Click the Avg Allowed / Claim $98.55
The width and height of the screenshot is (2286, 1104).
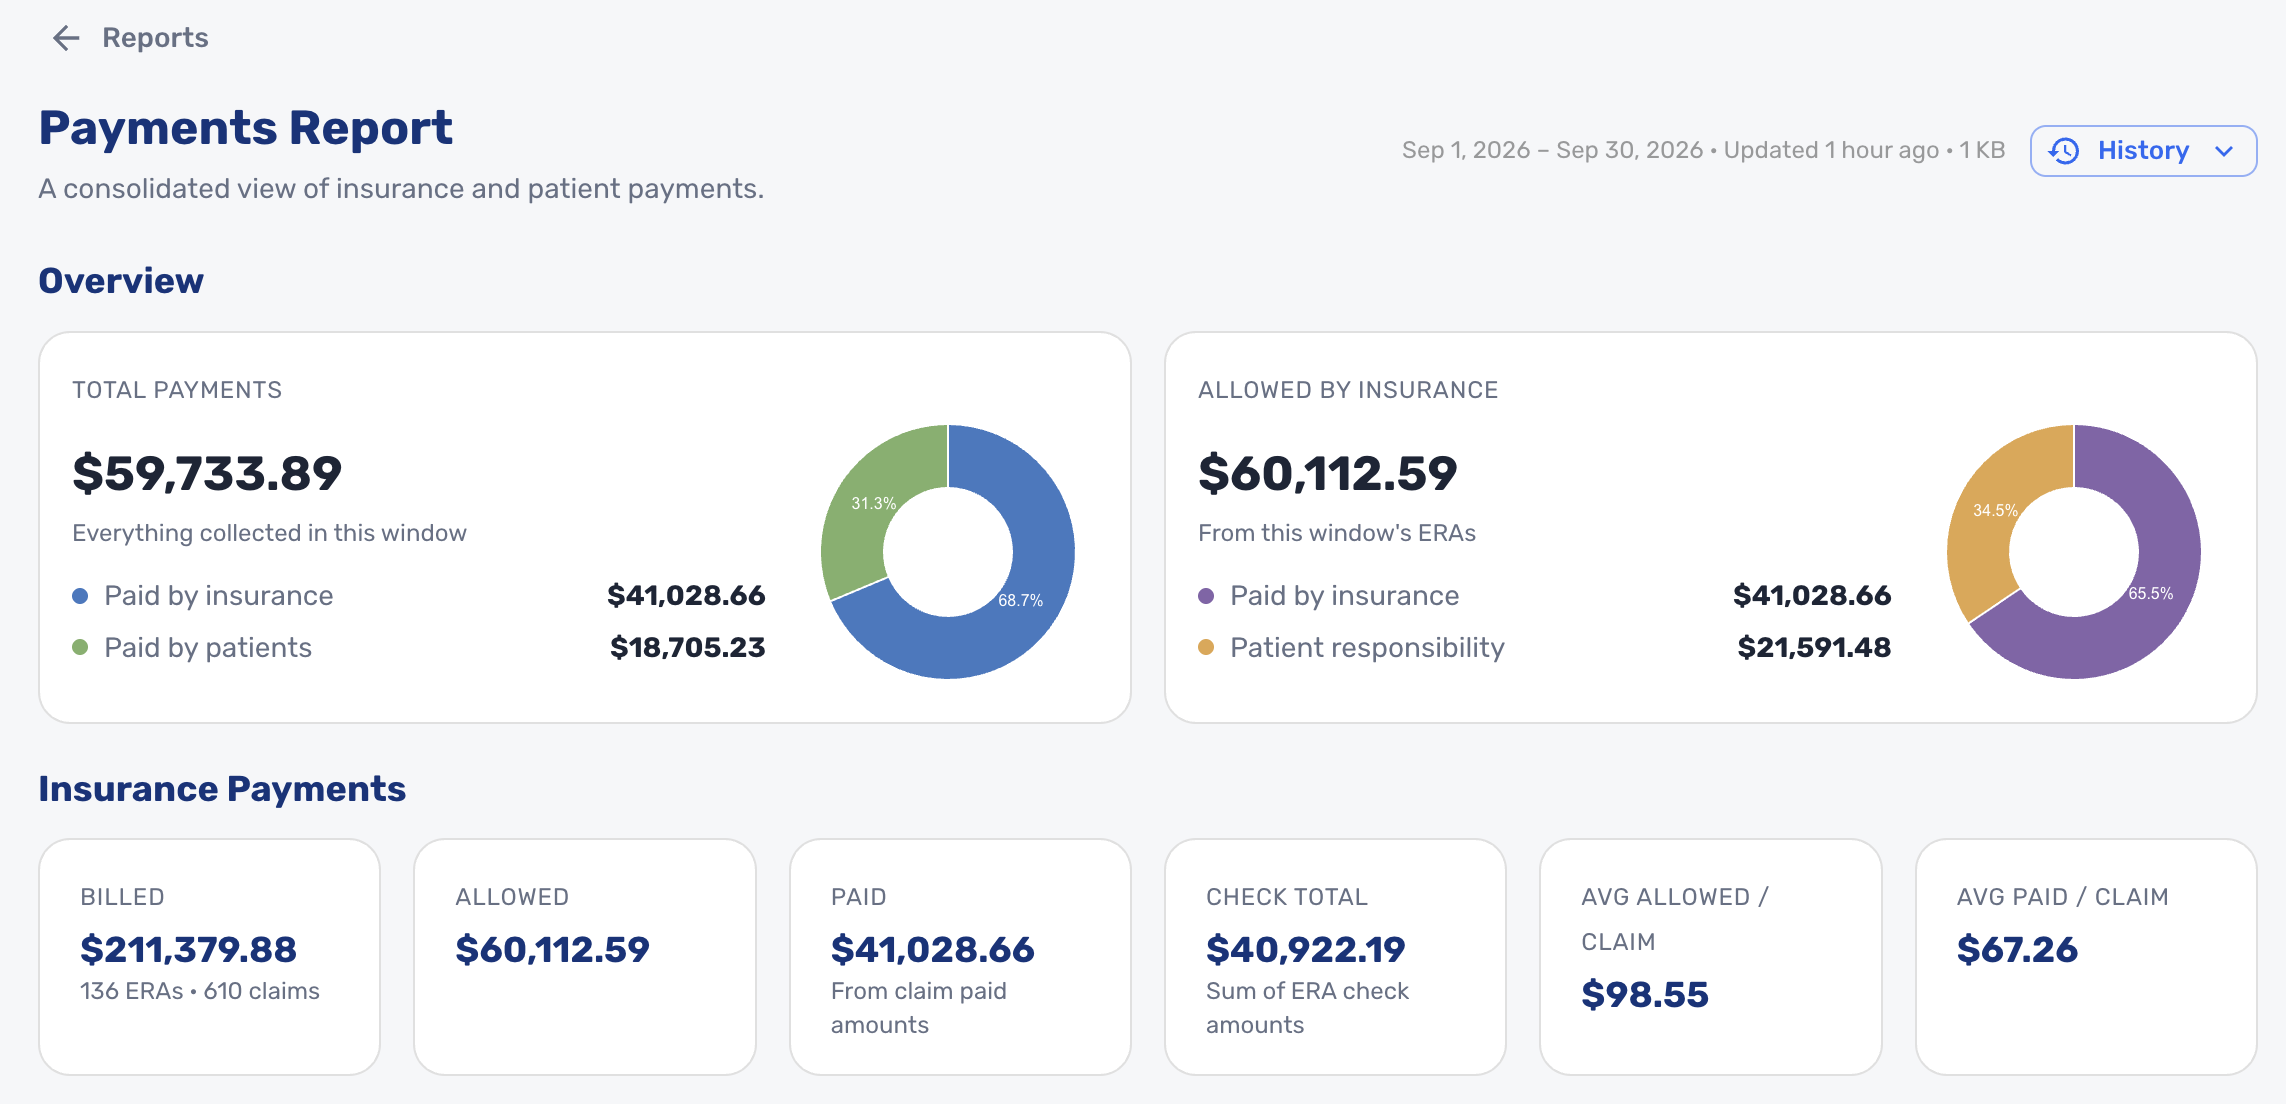tap(1645, 995)
